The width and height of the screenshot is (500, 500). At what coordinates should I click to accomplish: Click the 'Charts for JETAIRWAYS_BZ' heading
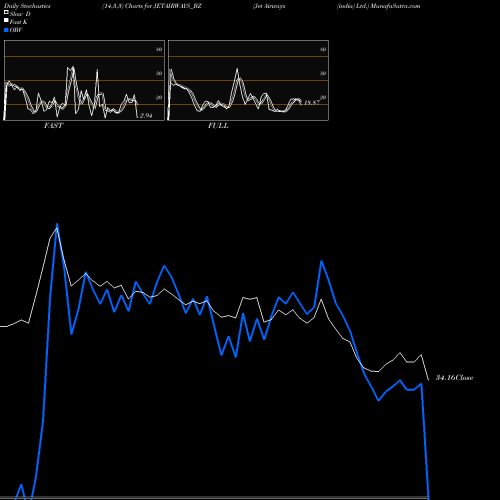pyautogui.click(x=163, y=6)
